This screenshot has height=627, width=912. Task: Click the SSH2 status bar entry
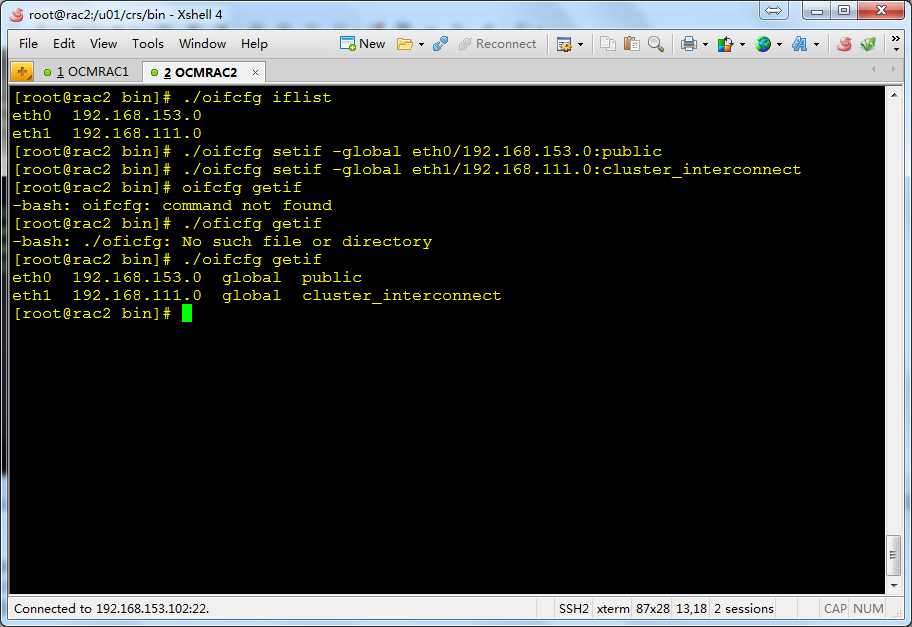pos(573,608)
